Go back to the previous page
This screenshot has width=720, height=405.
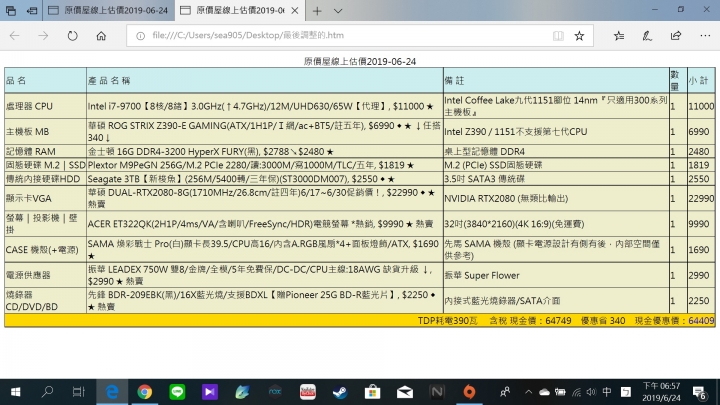pos(15,36)
